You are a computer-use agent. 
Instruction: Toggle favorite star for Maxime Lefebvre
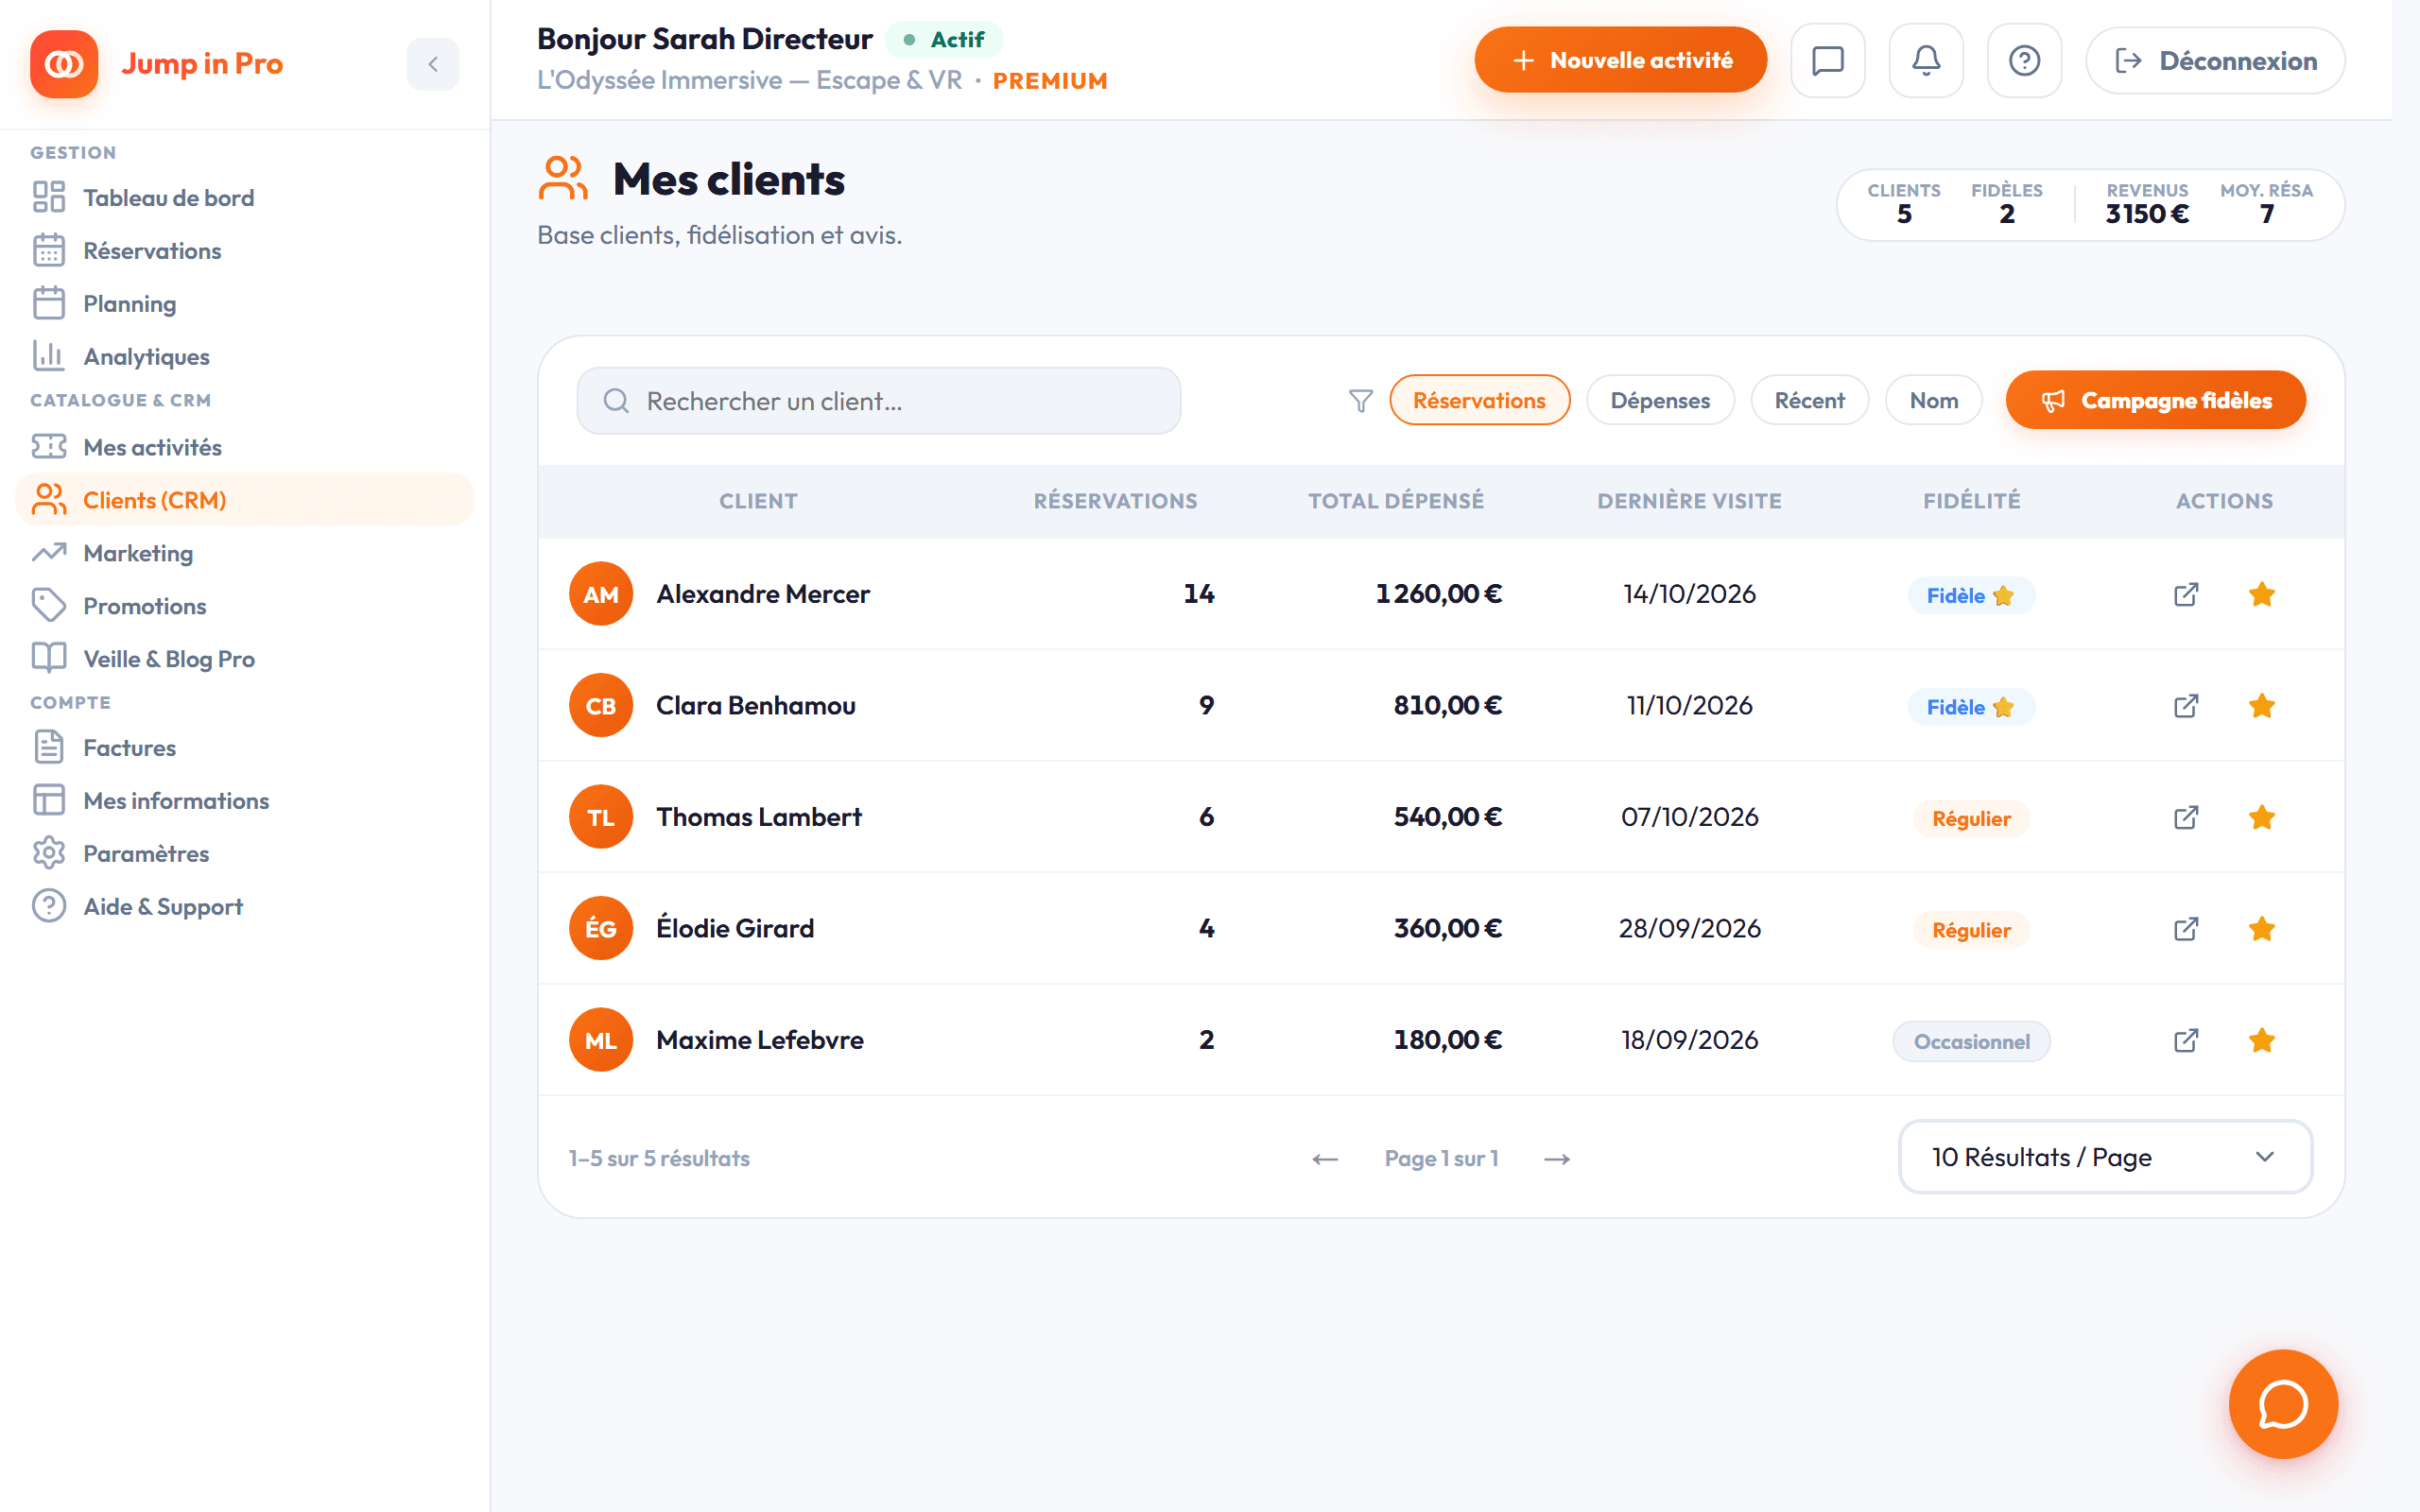[x=2262, y=1041]
